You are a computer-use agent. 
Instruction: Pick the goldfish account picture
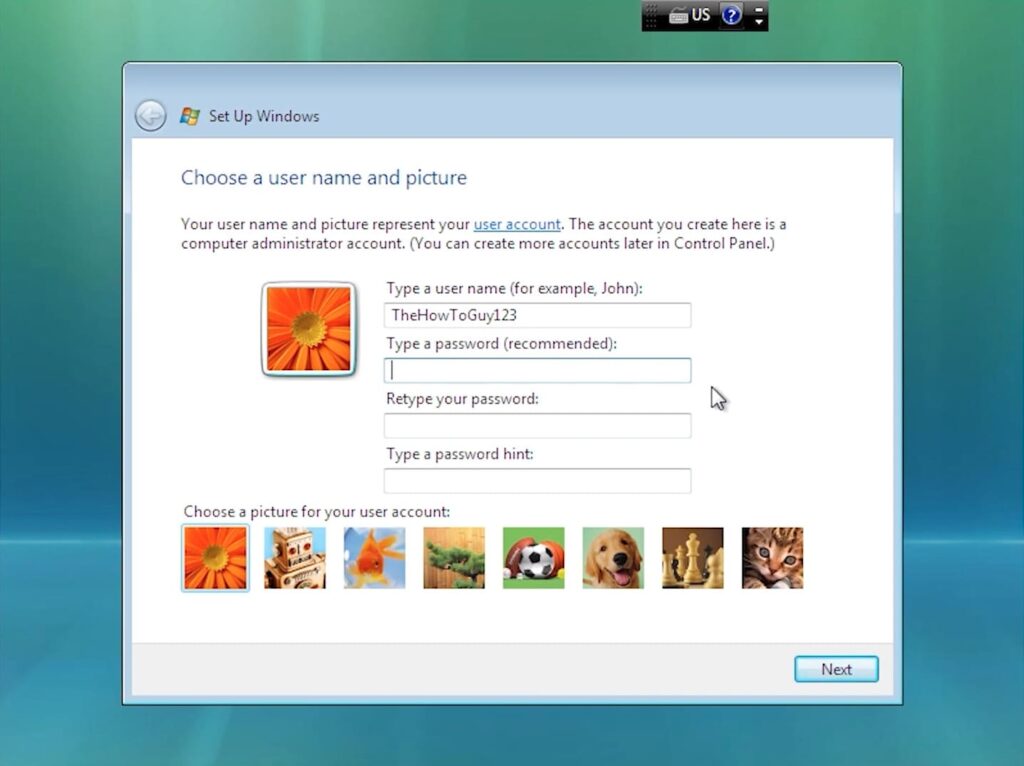374,558
